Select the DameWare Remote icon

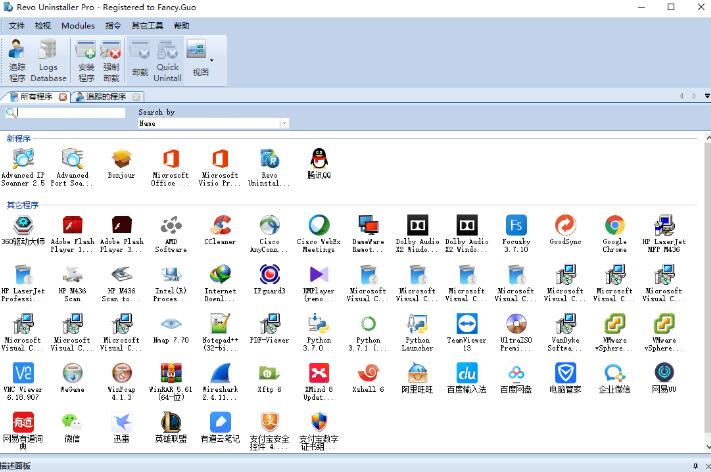pos(368,225)
